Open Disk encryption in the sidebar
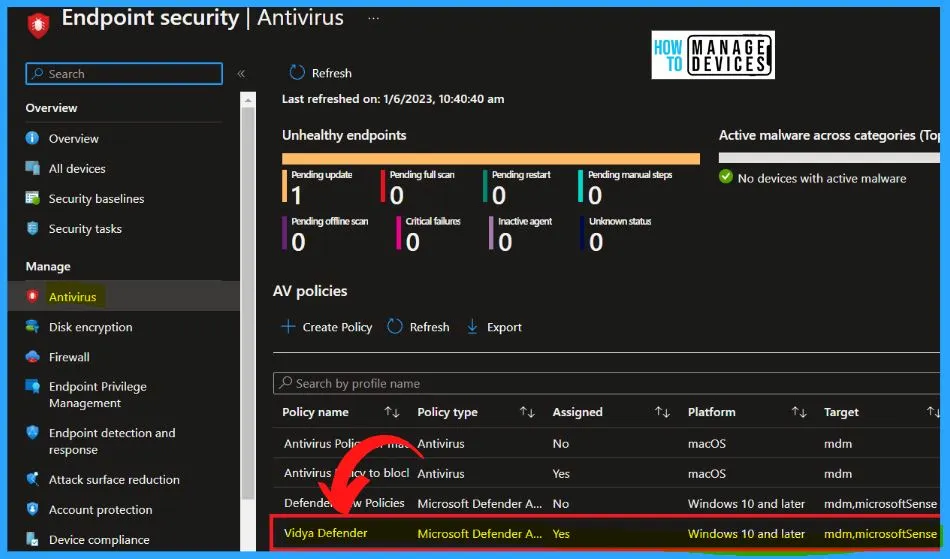This screenshot has width=950, height=559. coord(90,327)
